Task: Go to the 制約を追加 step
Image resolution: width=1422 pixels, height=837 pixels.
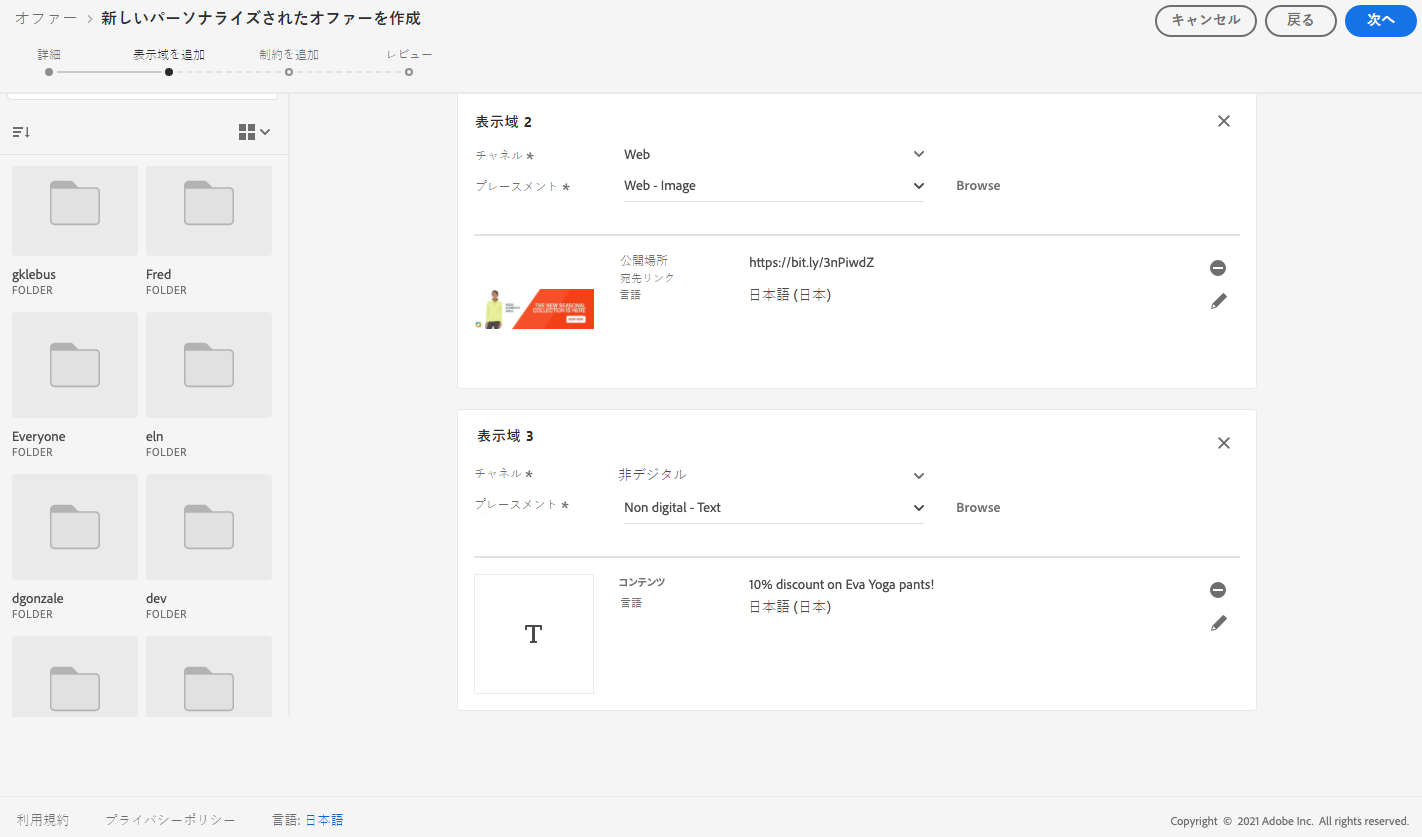Action: coord(289,71)
